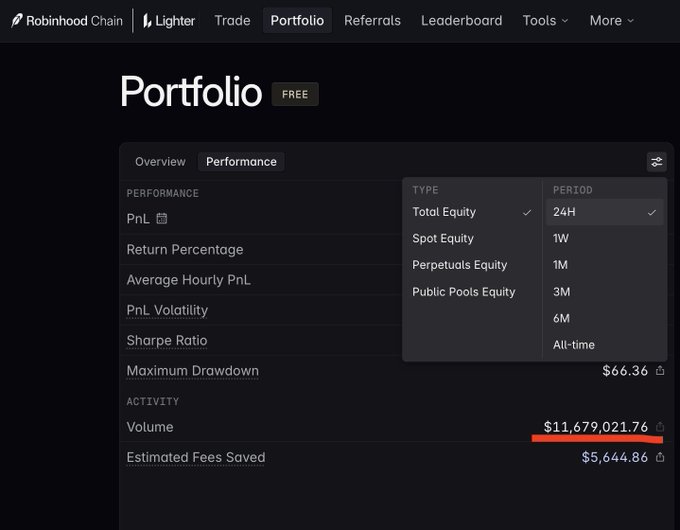Select the 3M period option
This screenshot has height=530, width=680.
click(605, 292)
